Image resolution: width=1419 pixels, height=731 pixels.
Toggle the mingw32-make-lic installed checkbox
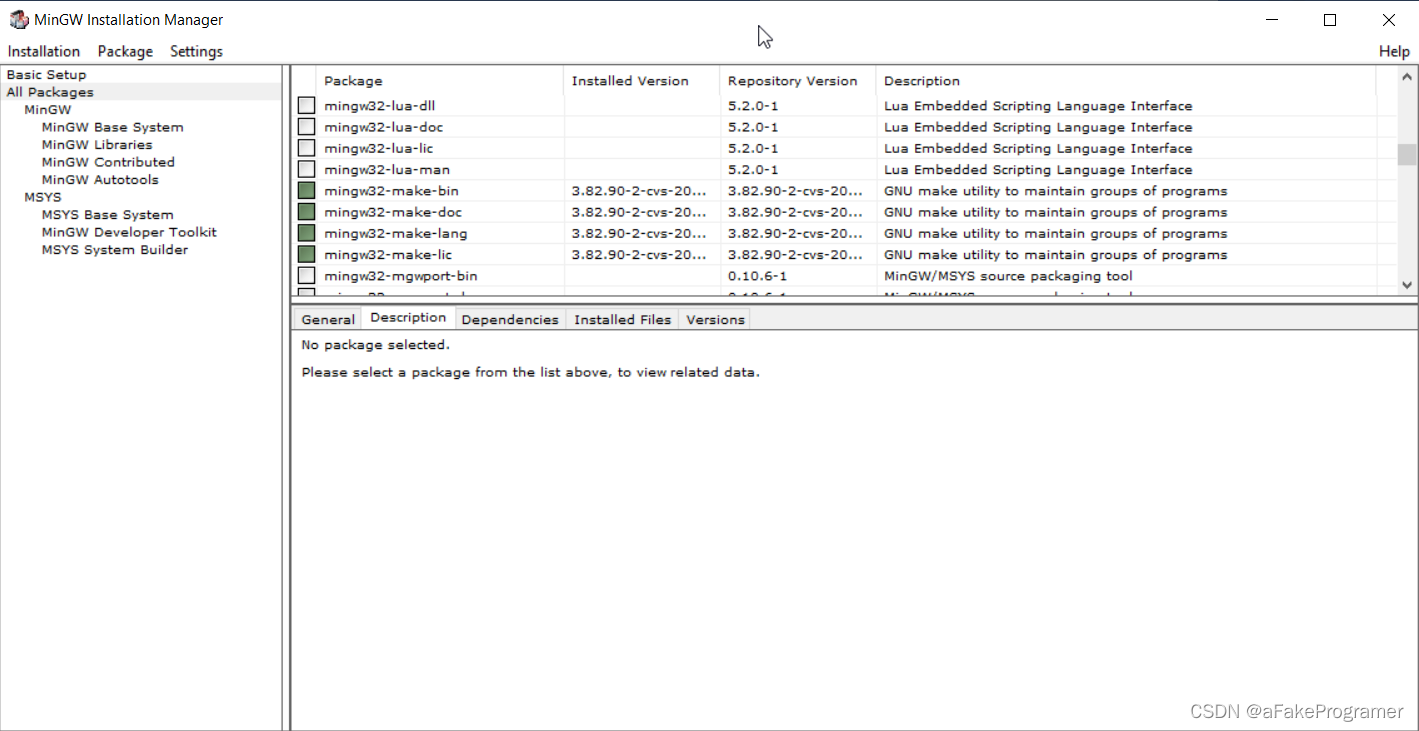pyautogui.click(x=306, y=254)
